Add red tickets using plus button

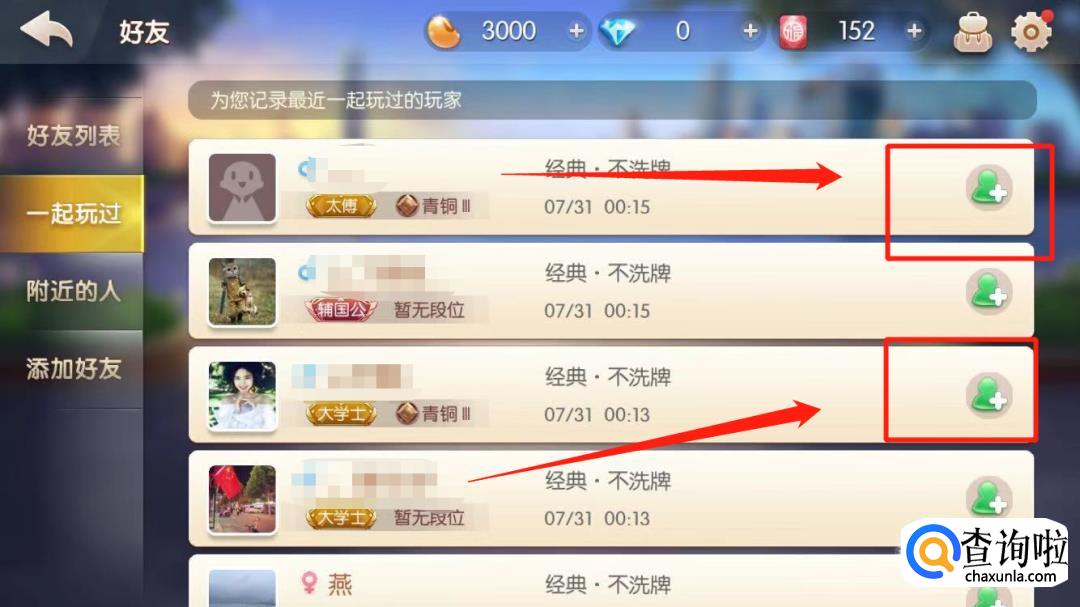(914, 31)
